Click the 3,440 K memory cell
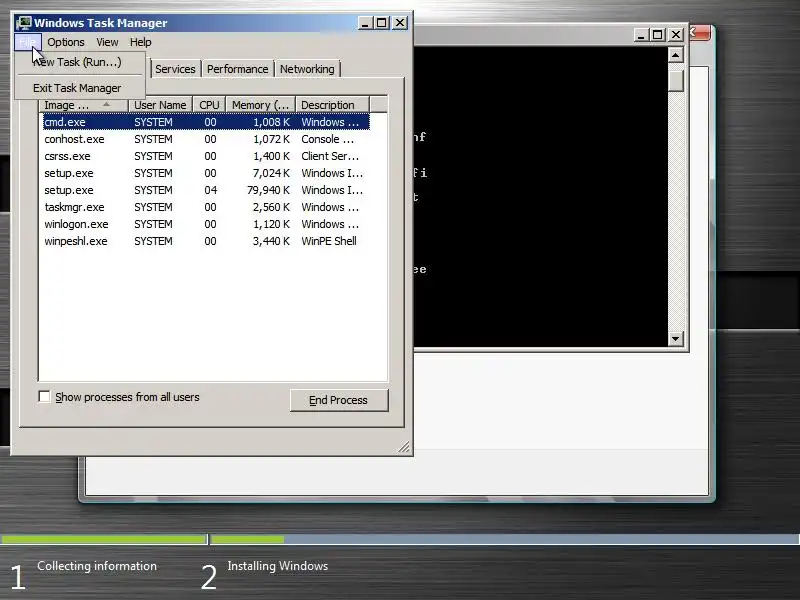This screenshot has width=800, height=600. [x=271, y=241]
